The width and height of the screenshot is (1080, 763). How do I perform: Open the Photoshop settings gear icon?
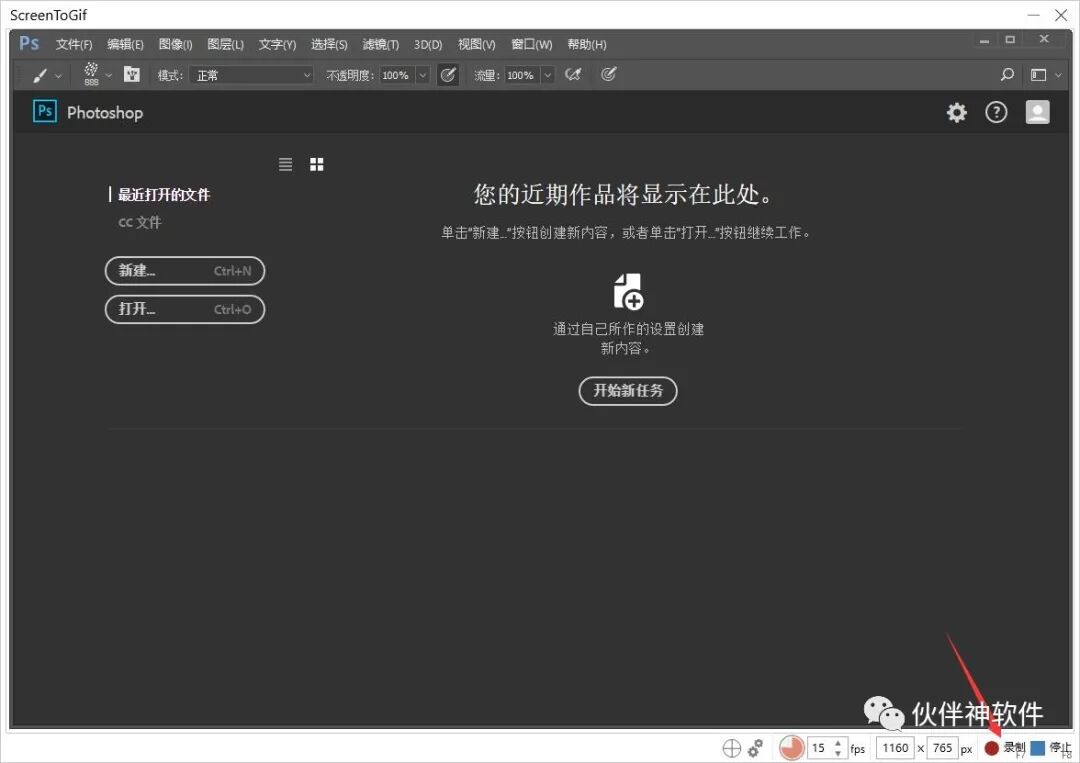click(956, 112)
